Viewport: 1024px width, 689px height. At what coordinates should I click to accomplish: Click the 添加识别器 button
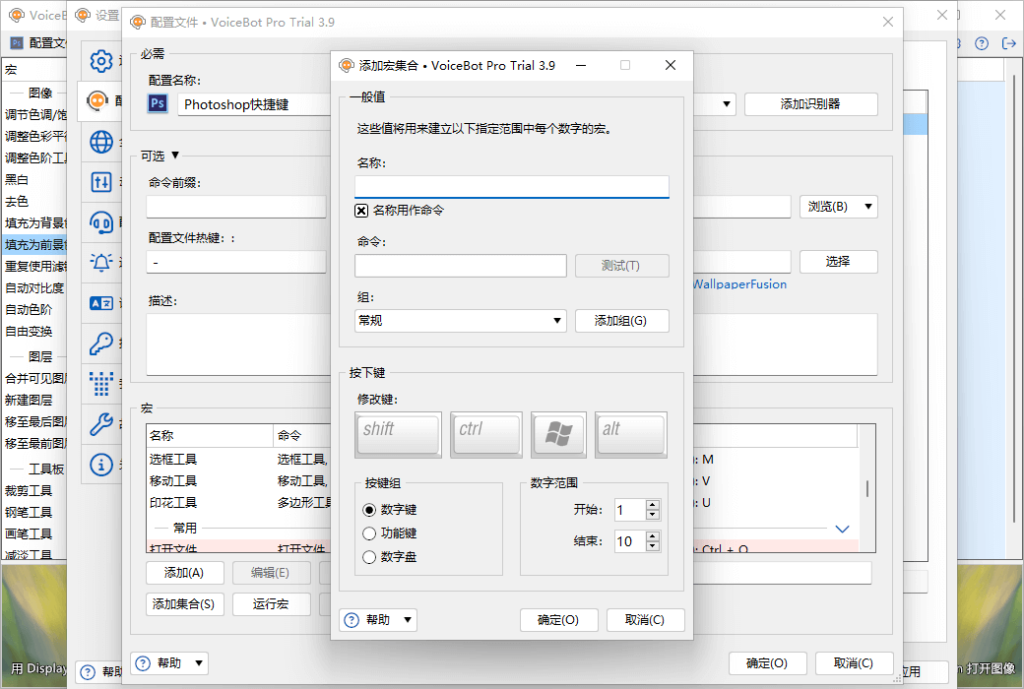[x=811, y=104]
